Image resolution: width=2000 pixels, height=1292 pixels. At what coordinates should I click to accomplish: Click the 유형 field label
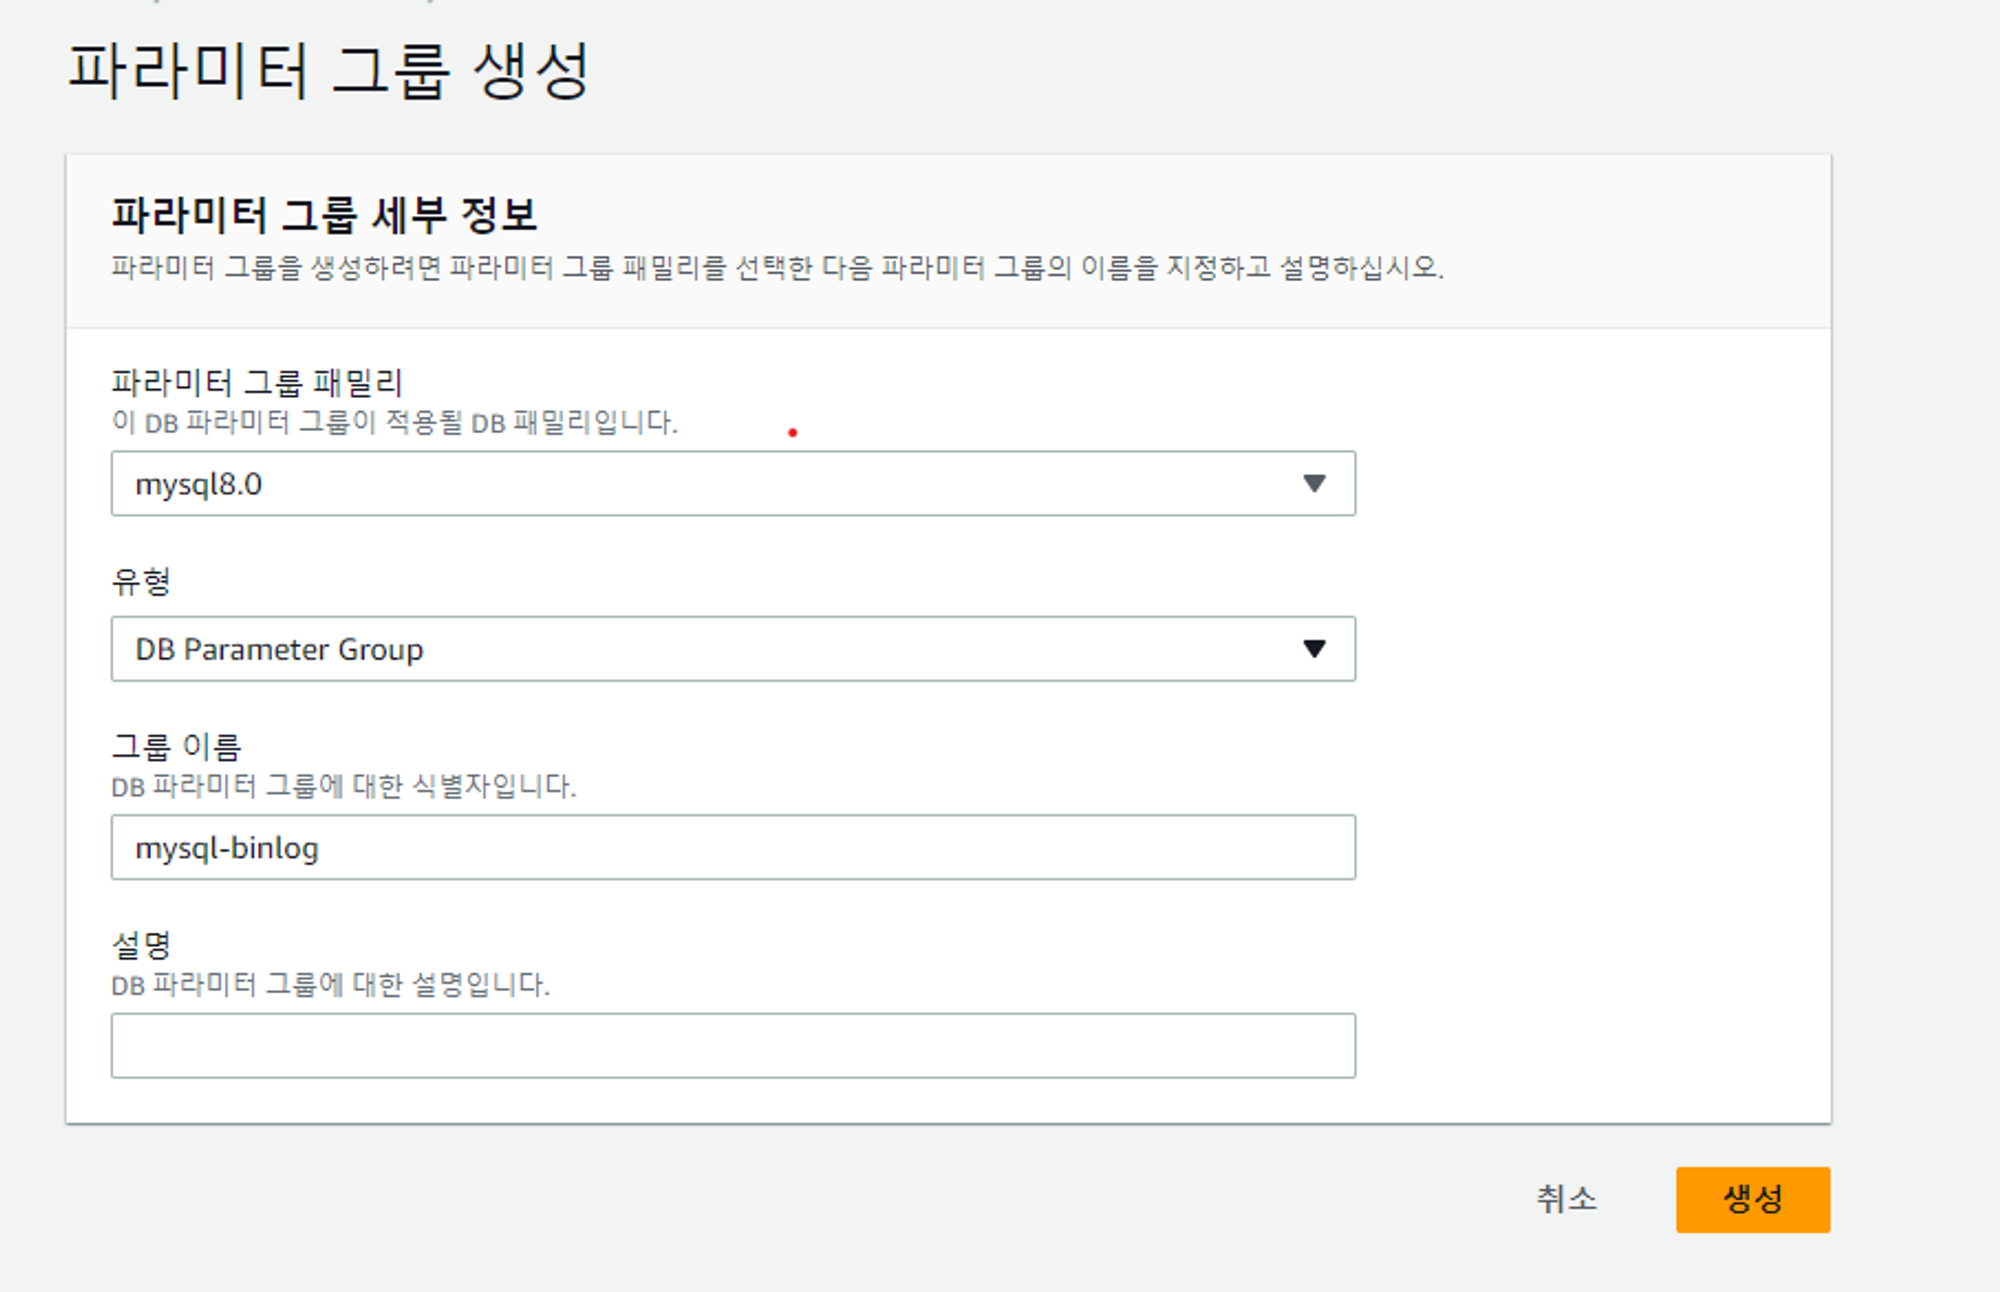click(x=141, y=581)
